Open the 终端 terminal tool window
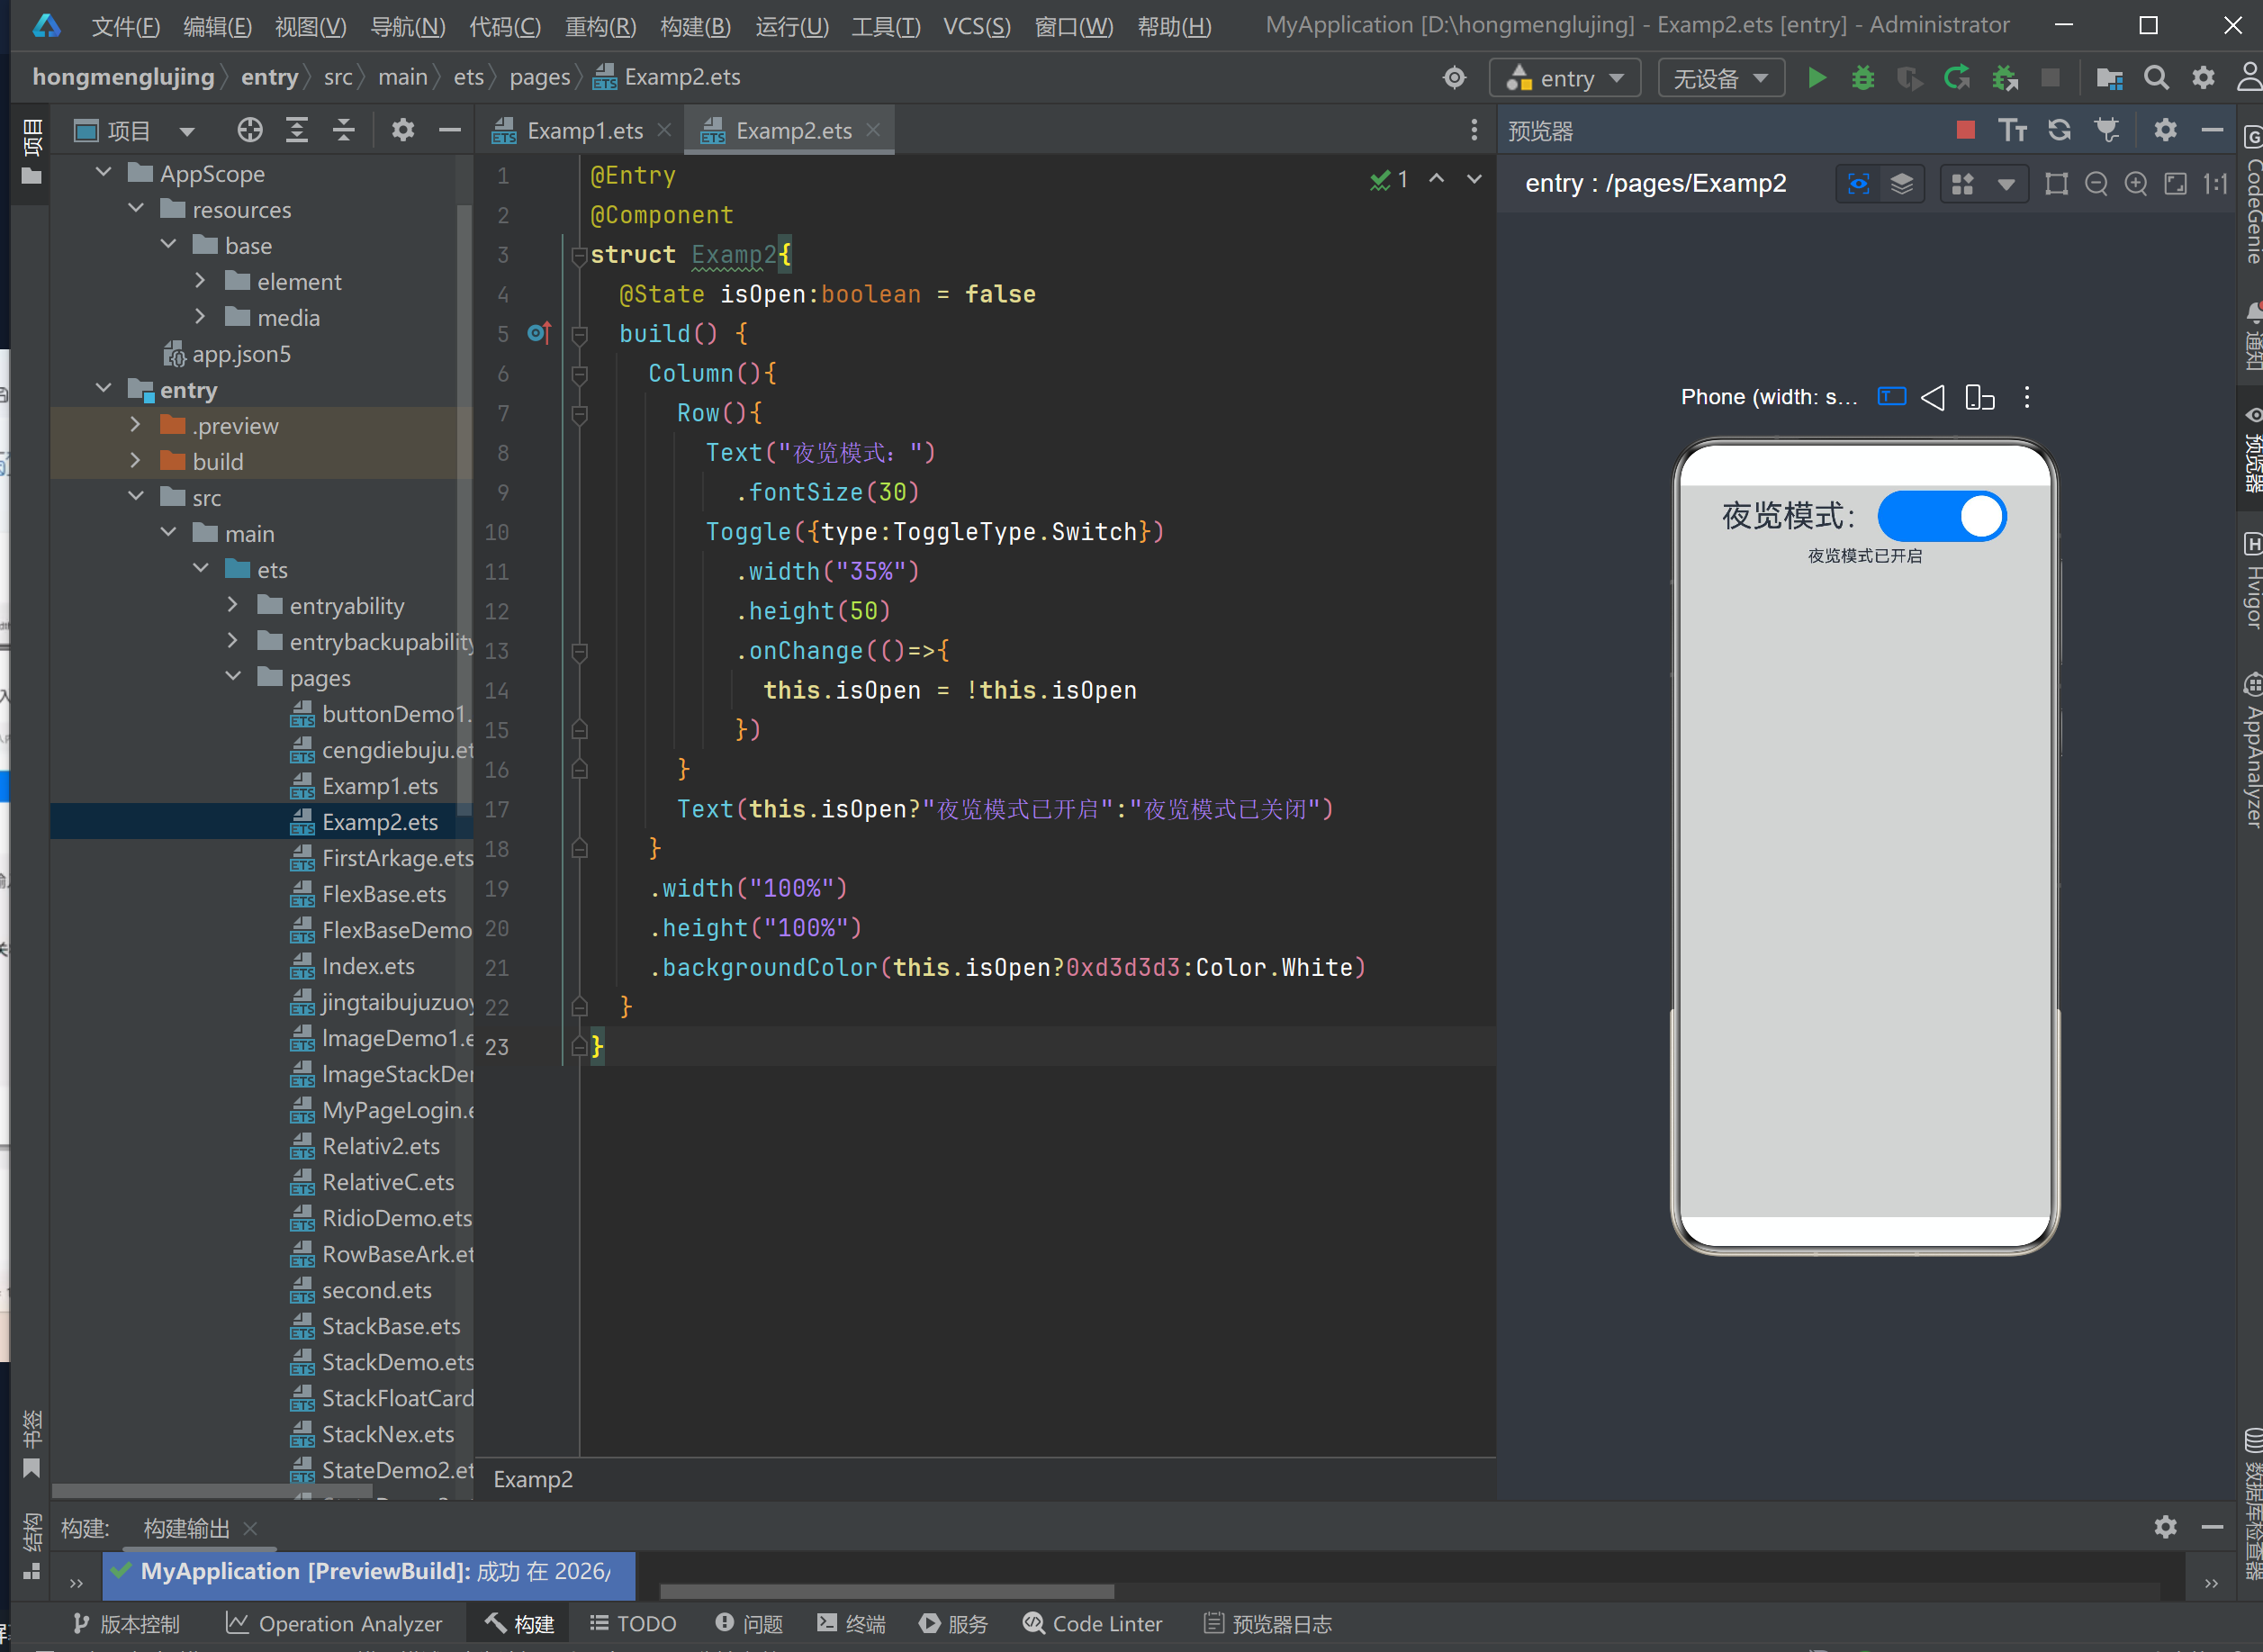 tap(851, 1624)
